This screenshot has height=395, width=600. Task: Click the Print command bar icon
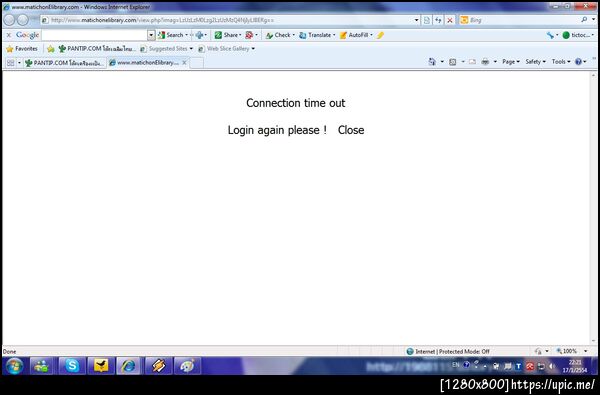tap(485, 62)
